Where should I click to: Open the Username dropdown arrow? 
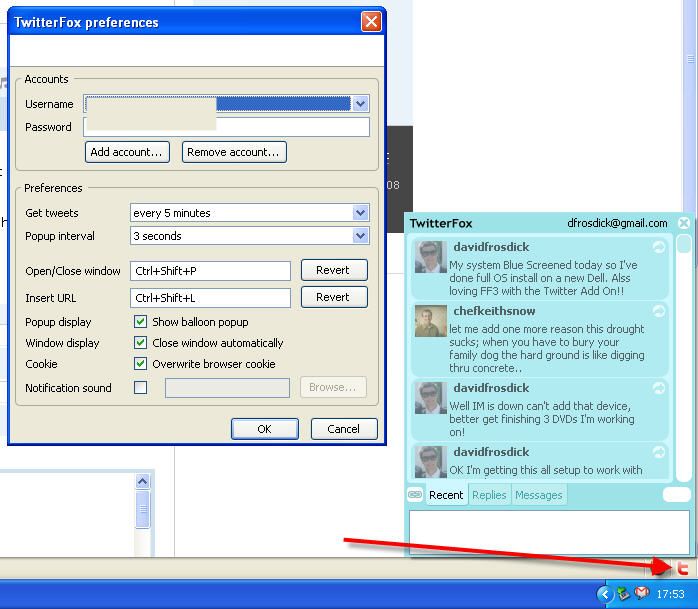point(361,104)
